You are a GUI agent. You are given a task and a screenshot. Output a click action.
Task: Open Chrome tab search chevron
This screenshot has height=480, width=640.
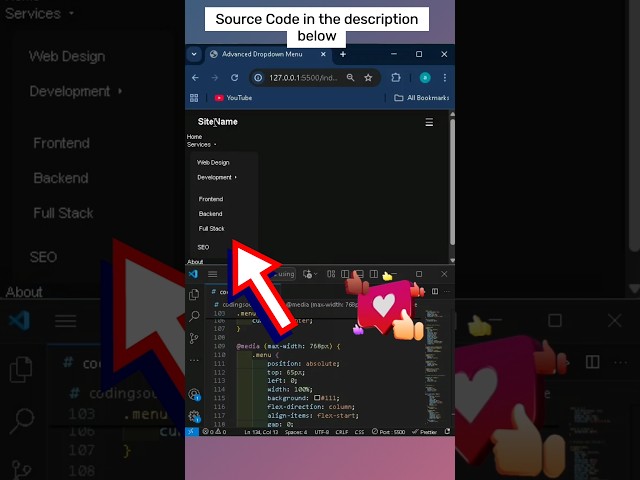click(x=194, y=54)
